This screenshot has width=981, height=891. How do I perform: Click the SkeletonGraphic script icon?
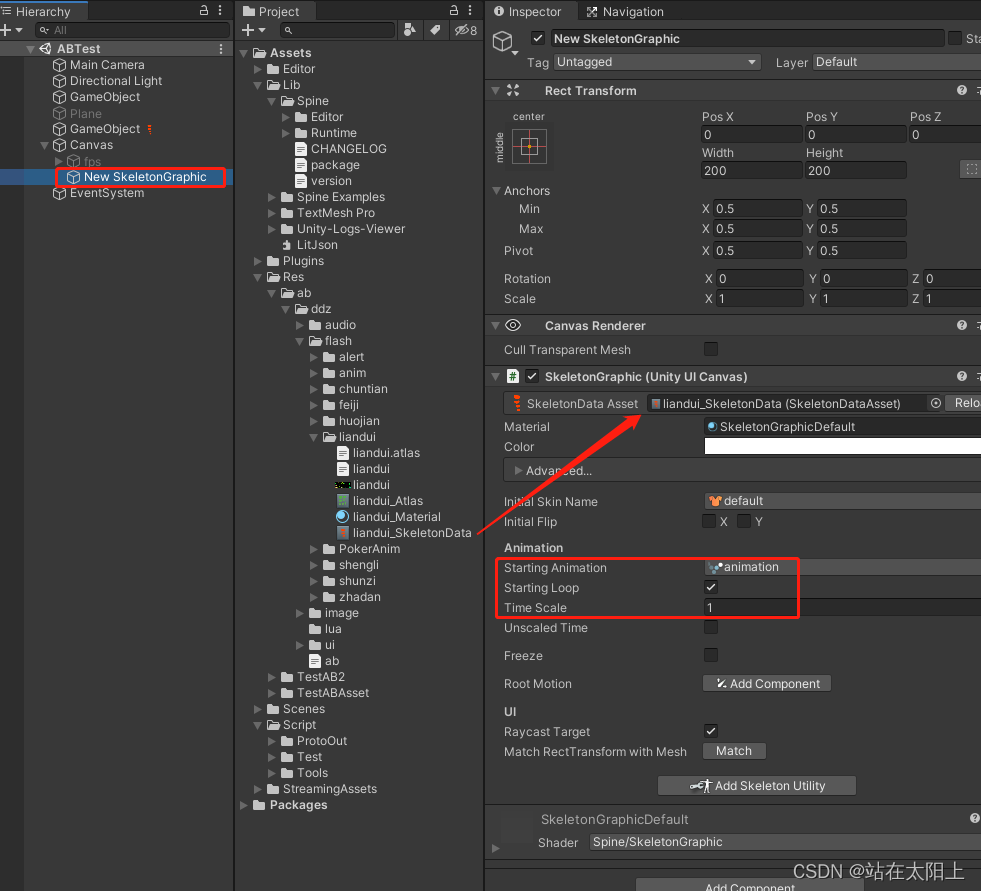512,377
